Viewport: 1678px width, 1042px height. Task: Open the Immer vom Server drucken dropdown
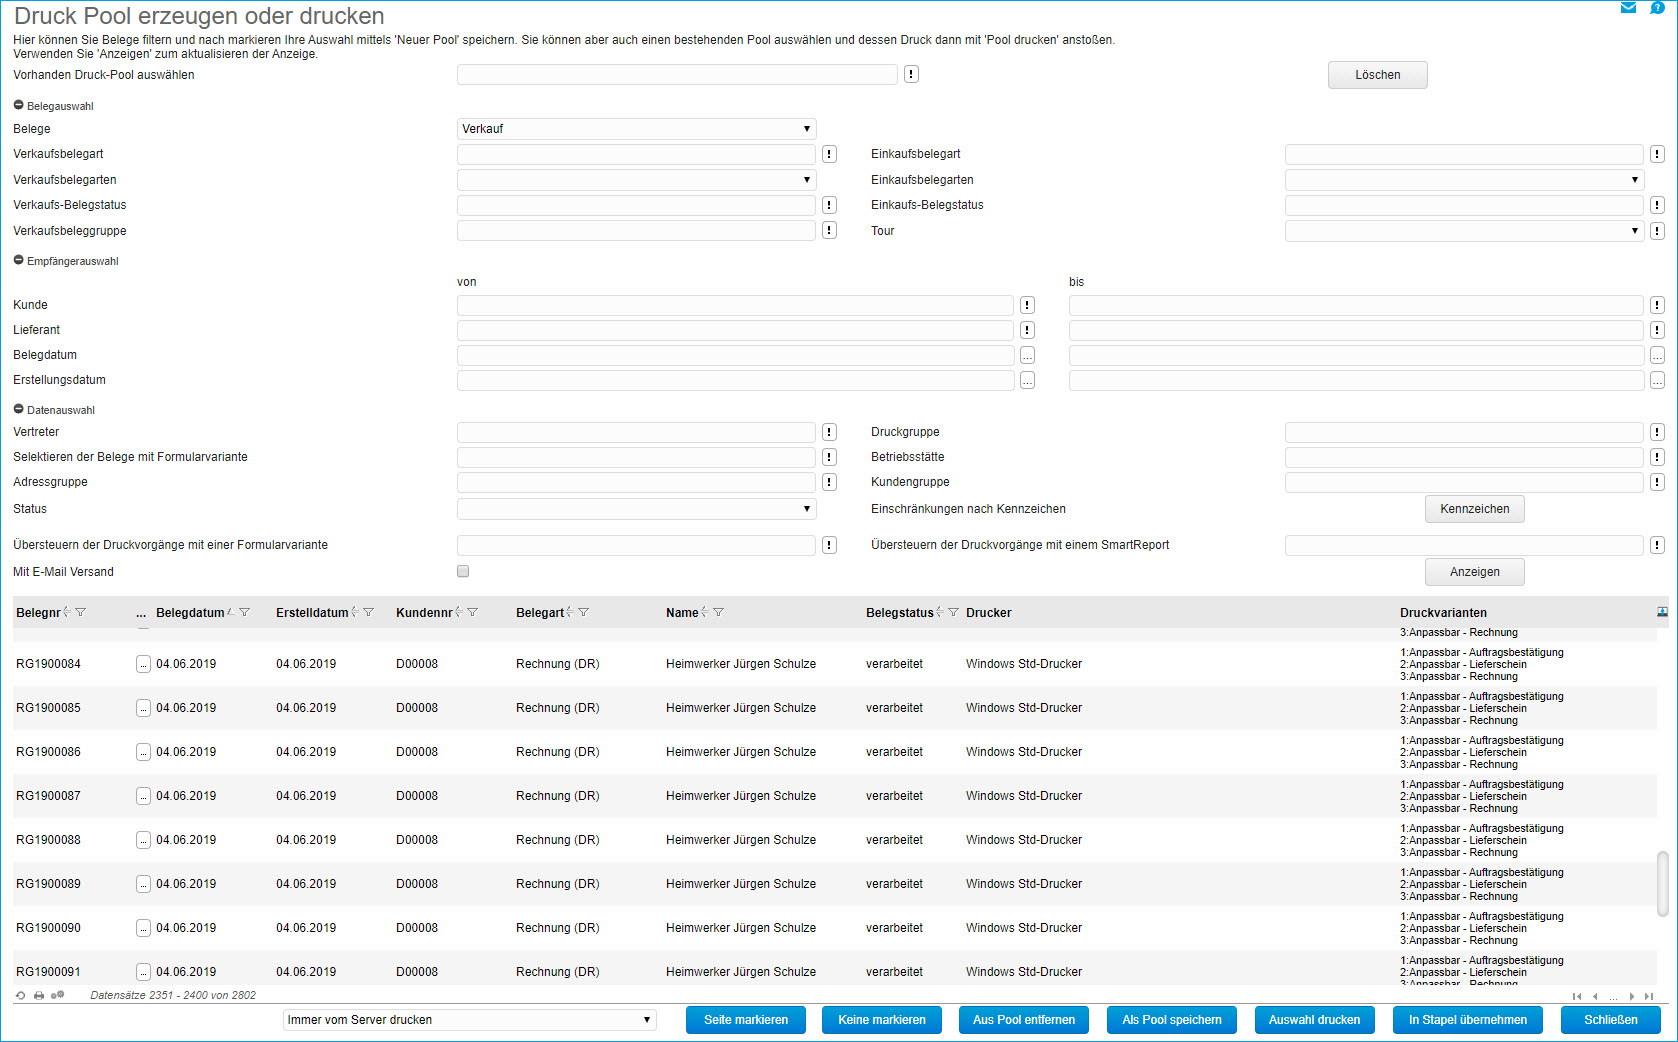pos(469,1020)
